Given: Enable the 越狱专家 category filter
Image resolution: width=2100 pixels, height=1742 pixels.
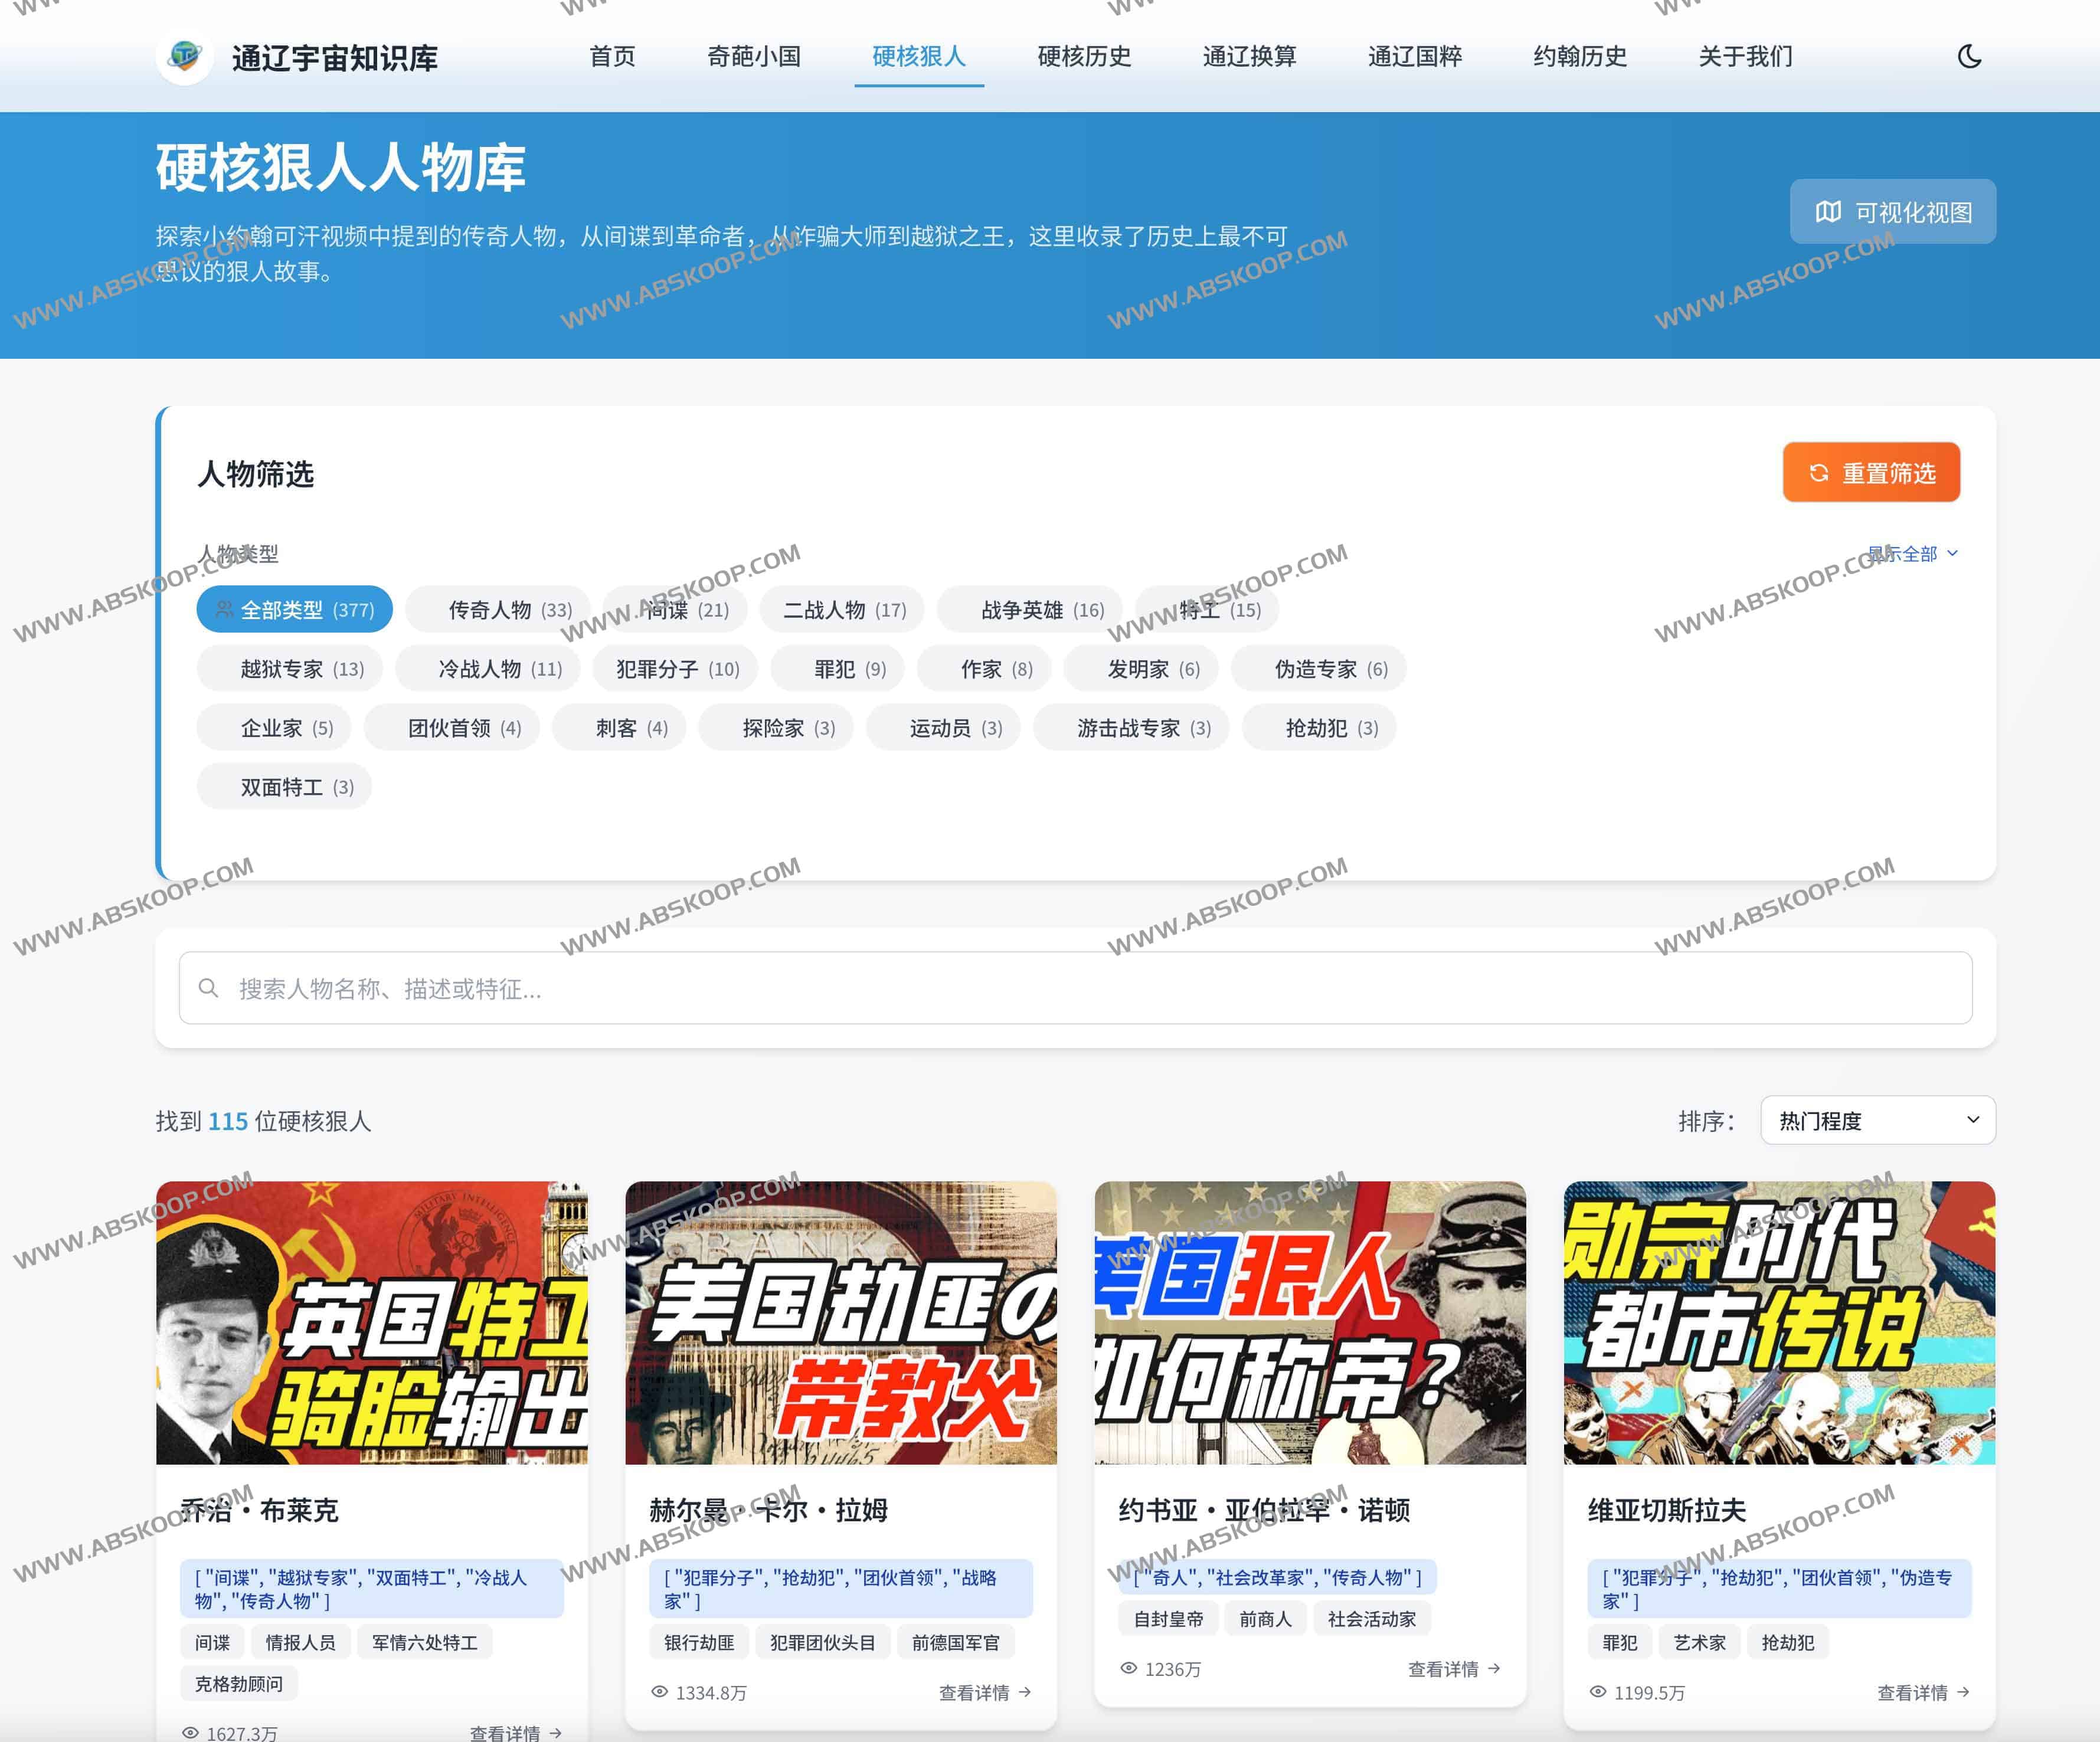Looking at the screenshot, I should point(289,668).
